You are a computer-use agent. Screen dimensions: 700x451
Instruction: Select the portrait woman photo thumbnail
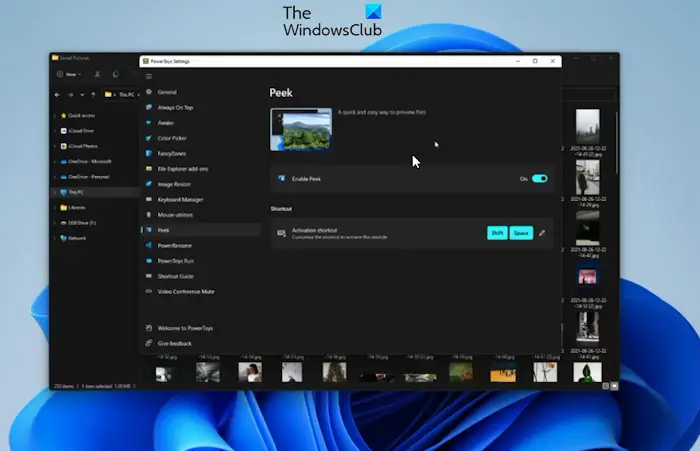pyautogui.click(x=250, y=372)
